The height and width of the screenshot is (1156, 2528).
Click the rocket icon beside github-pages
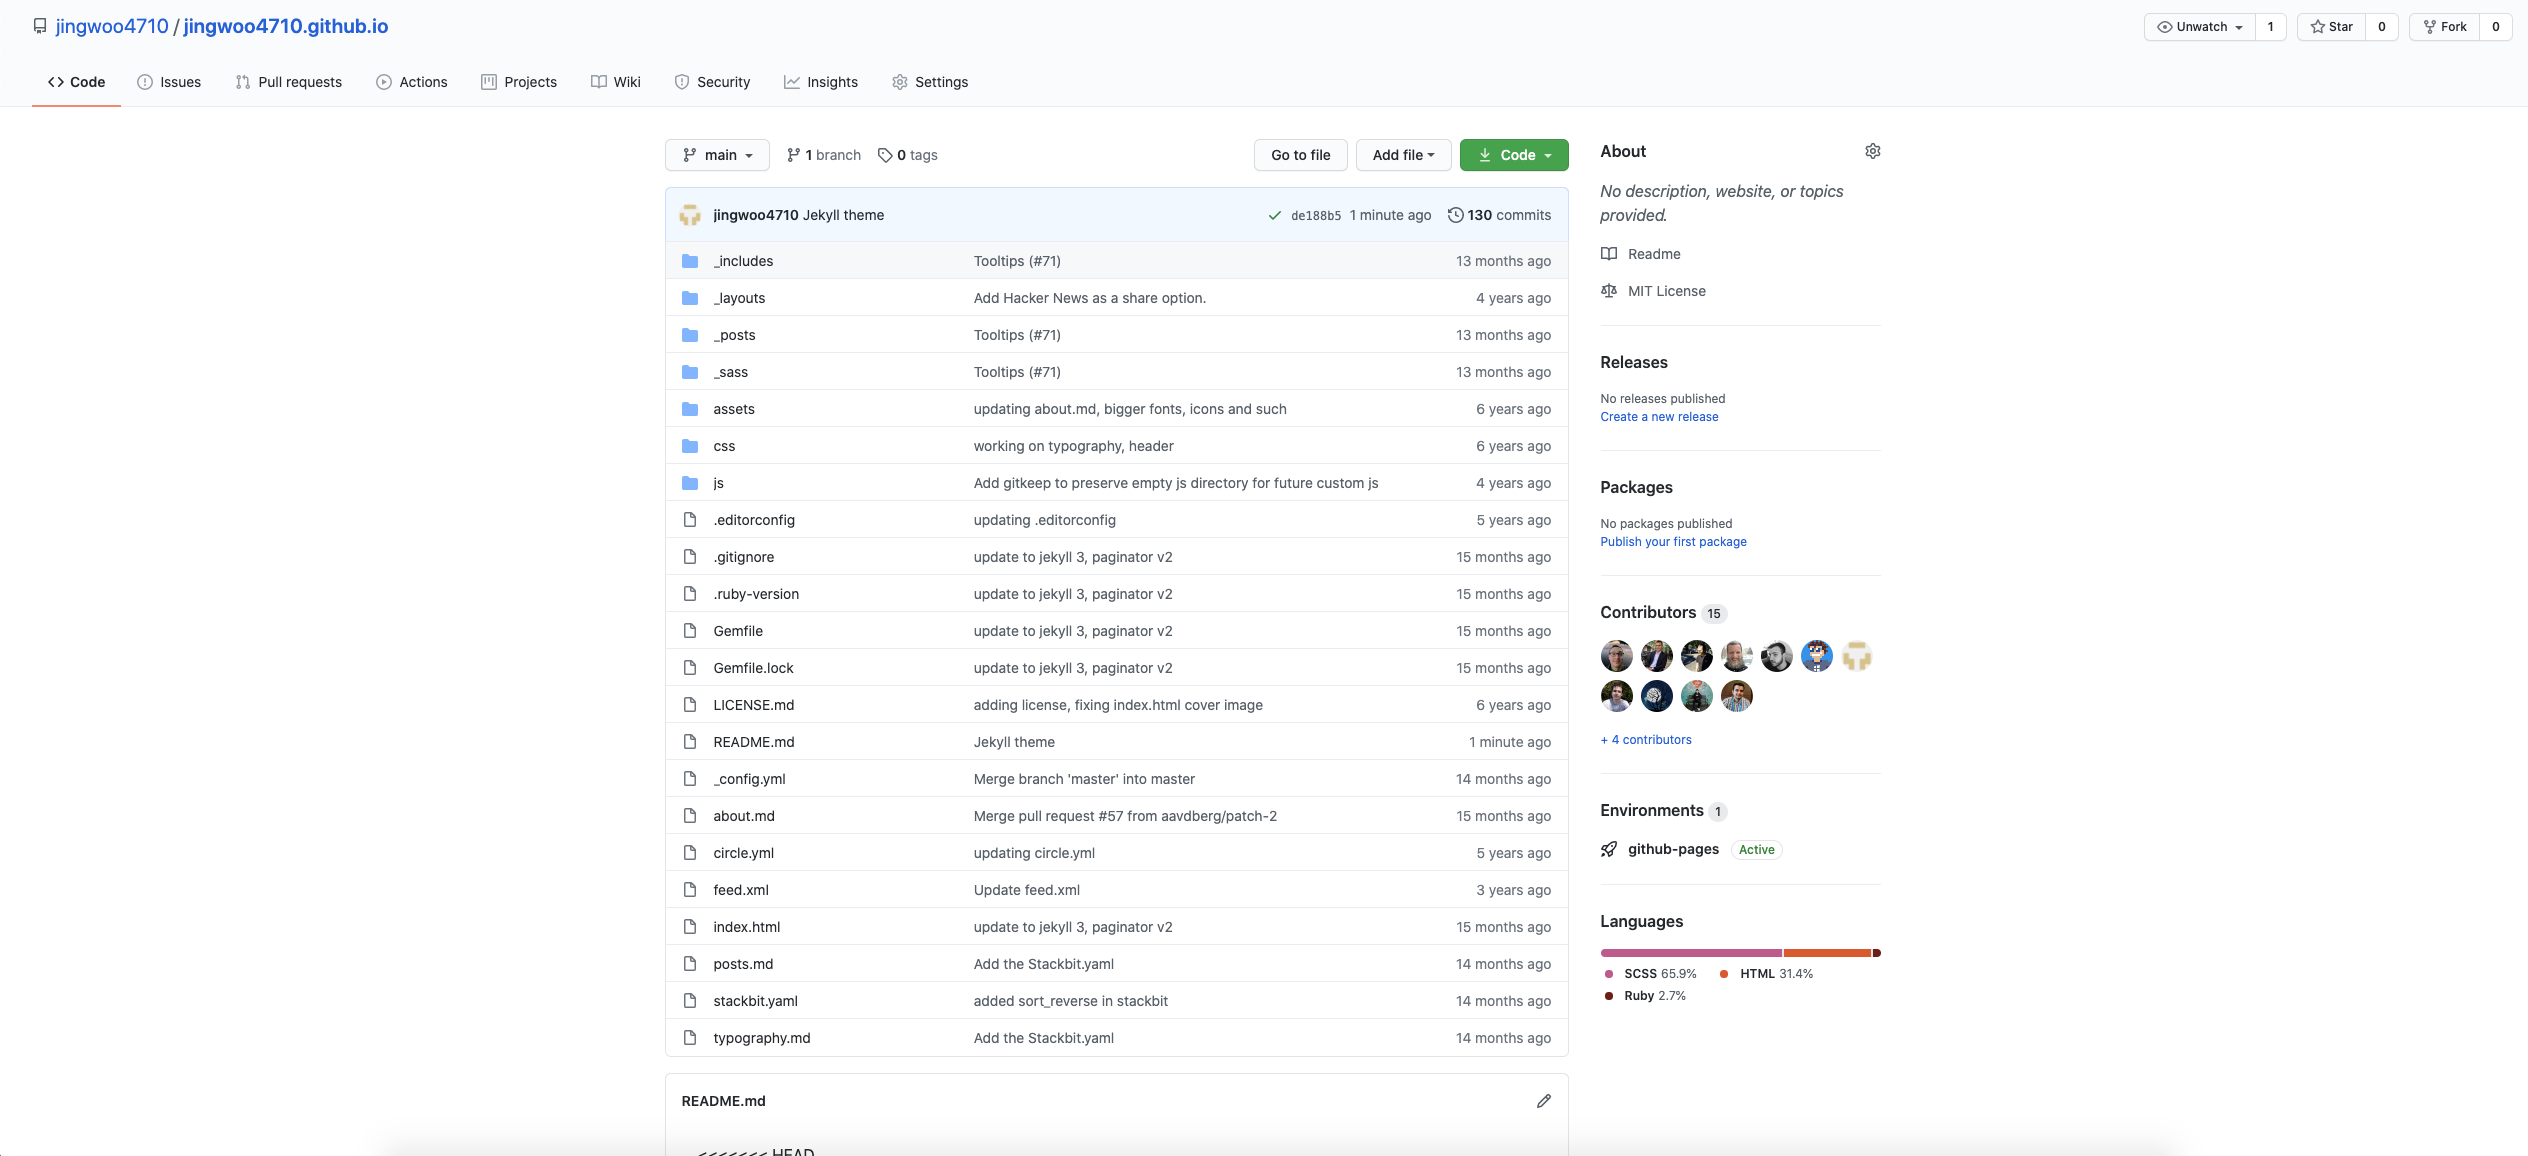point(1608,849)
